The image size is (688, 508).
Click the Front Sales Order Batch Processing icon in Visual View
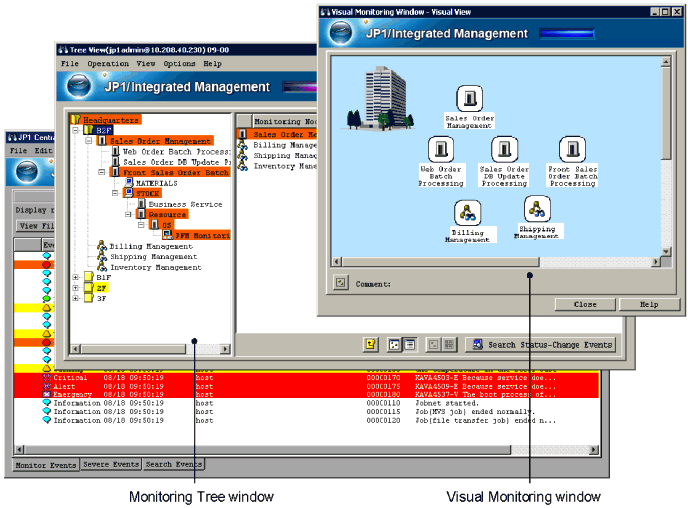point(572,149)
